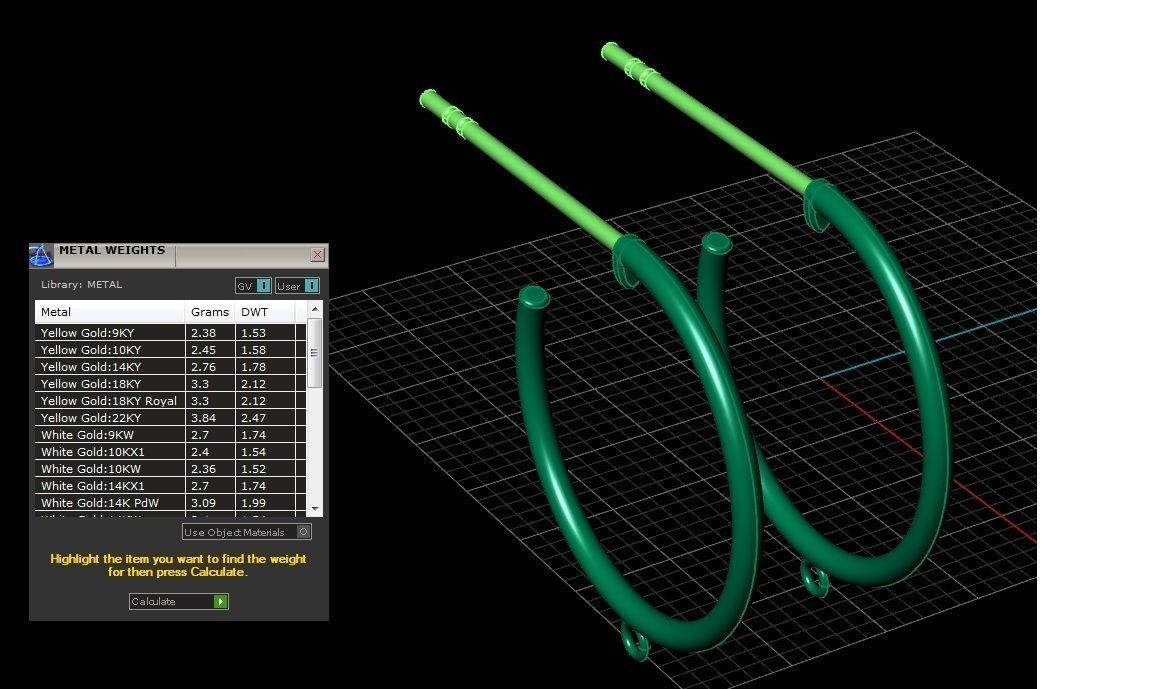1153x689 pixels.
Task: Select the Yellow Gold:10KY row
Action: point(170,349)
